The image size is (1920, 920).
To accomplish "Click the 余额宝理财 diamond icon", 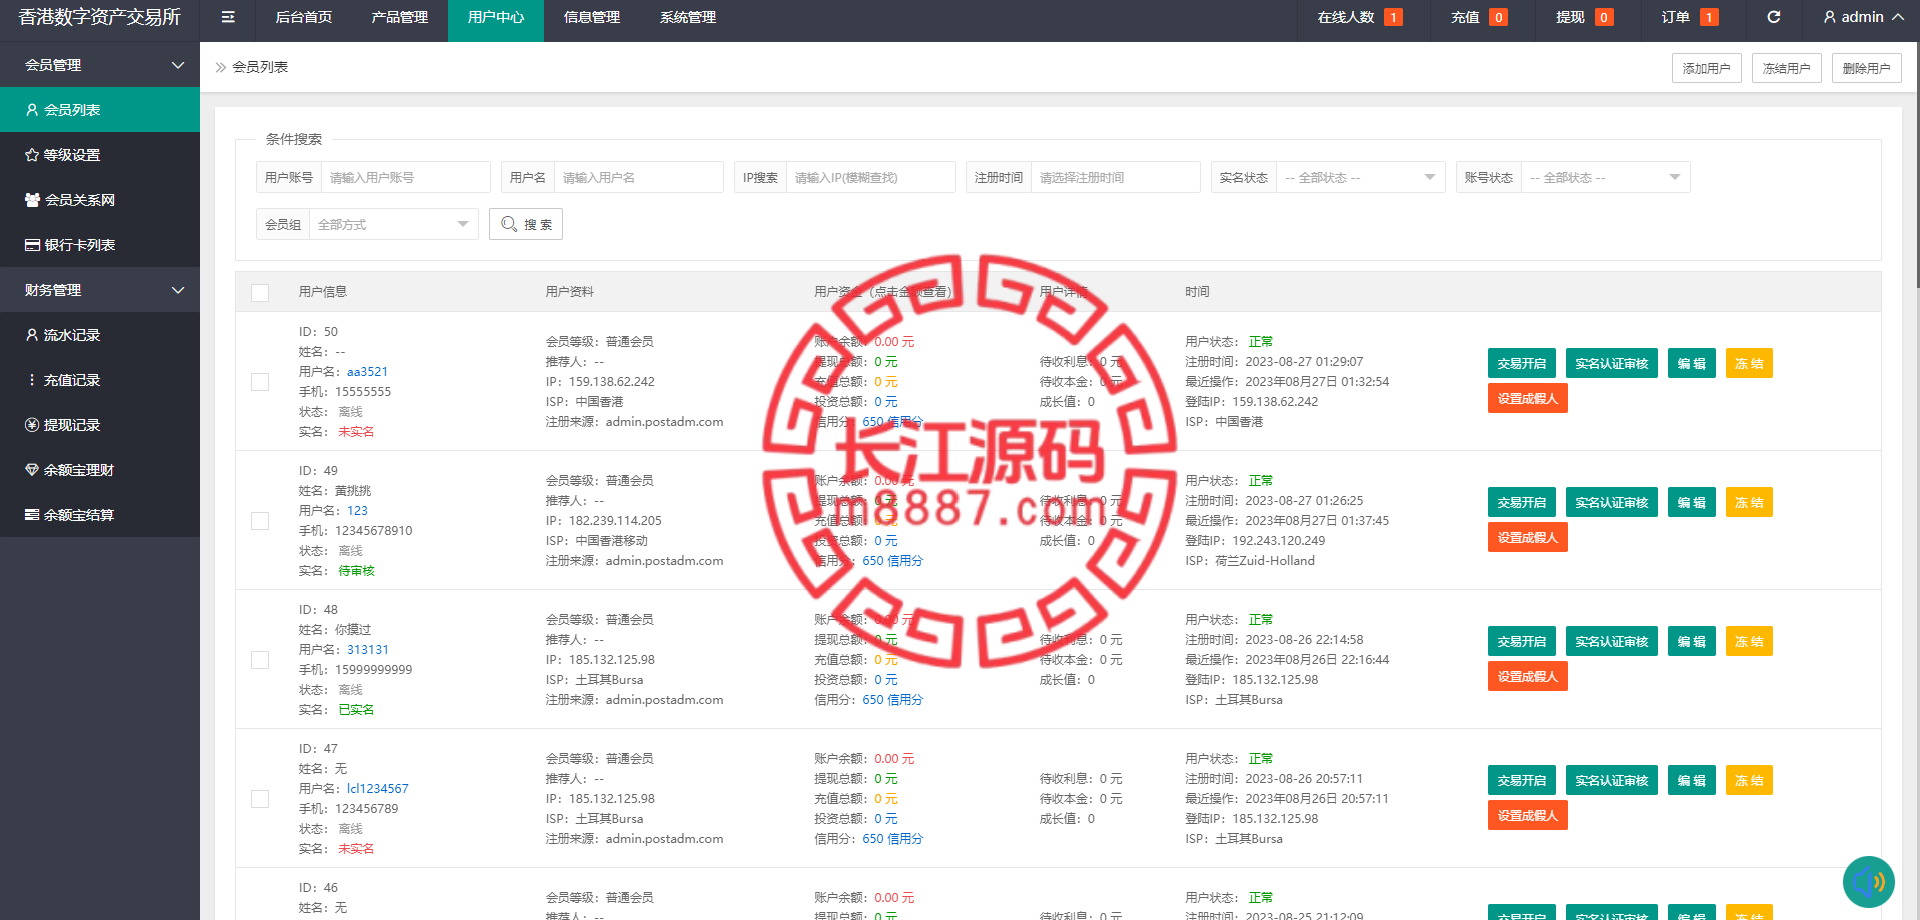I will (x=32, y=470).
